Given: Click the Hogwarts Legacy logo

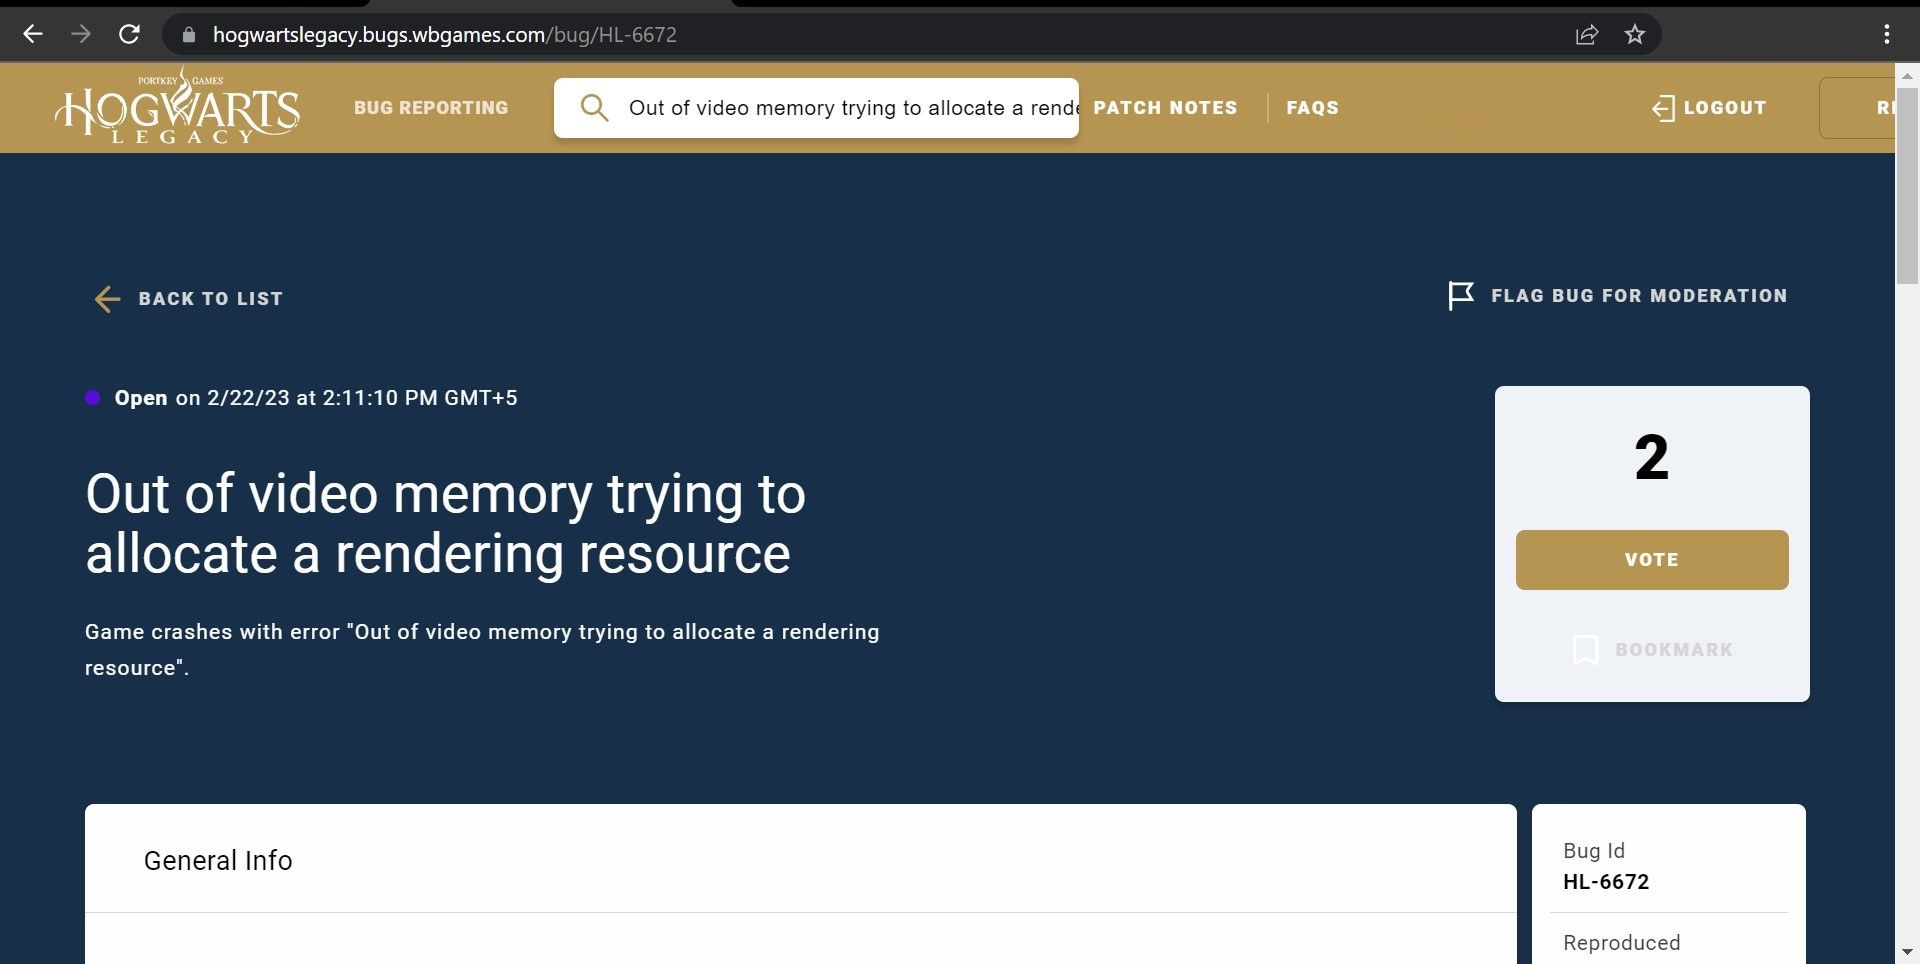Looking at the screenshot, I should click(x=177, y=107).
